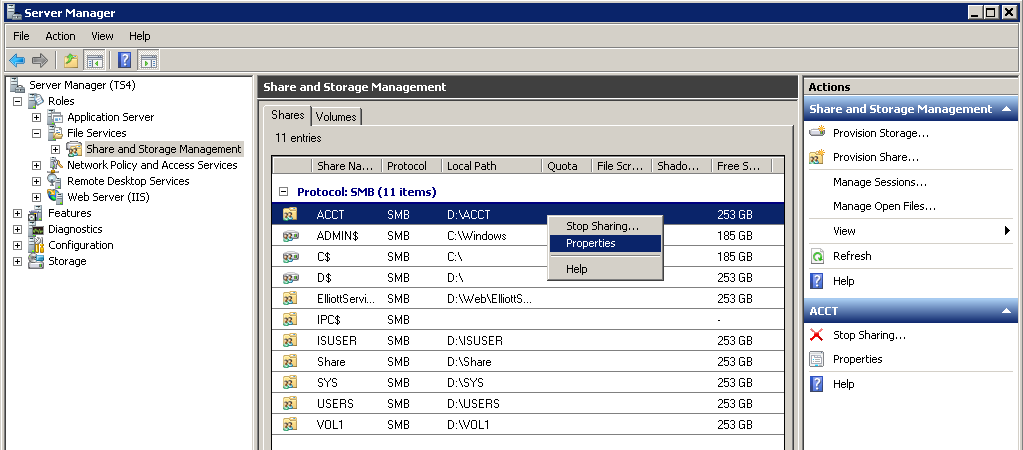Click the VOL1 share icon

pos(290,425)
